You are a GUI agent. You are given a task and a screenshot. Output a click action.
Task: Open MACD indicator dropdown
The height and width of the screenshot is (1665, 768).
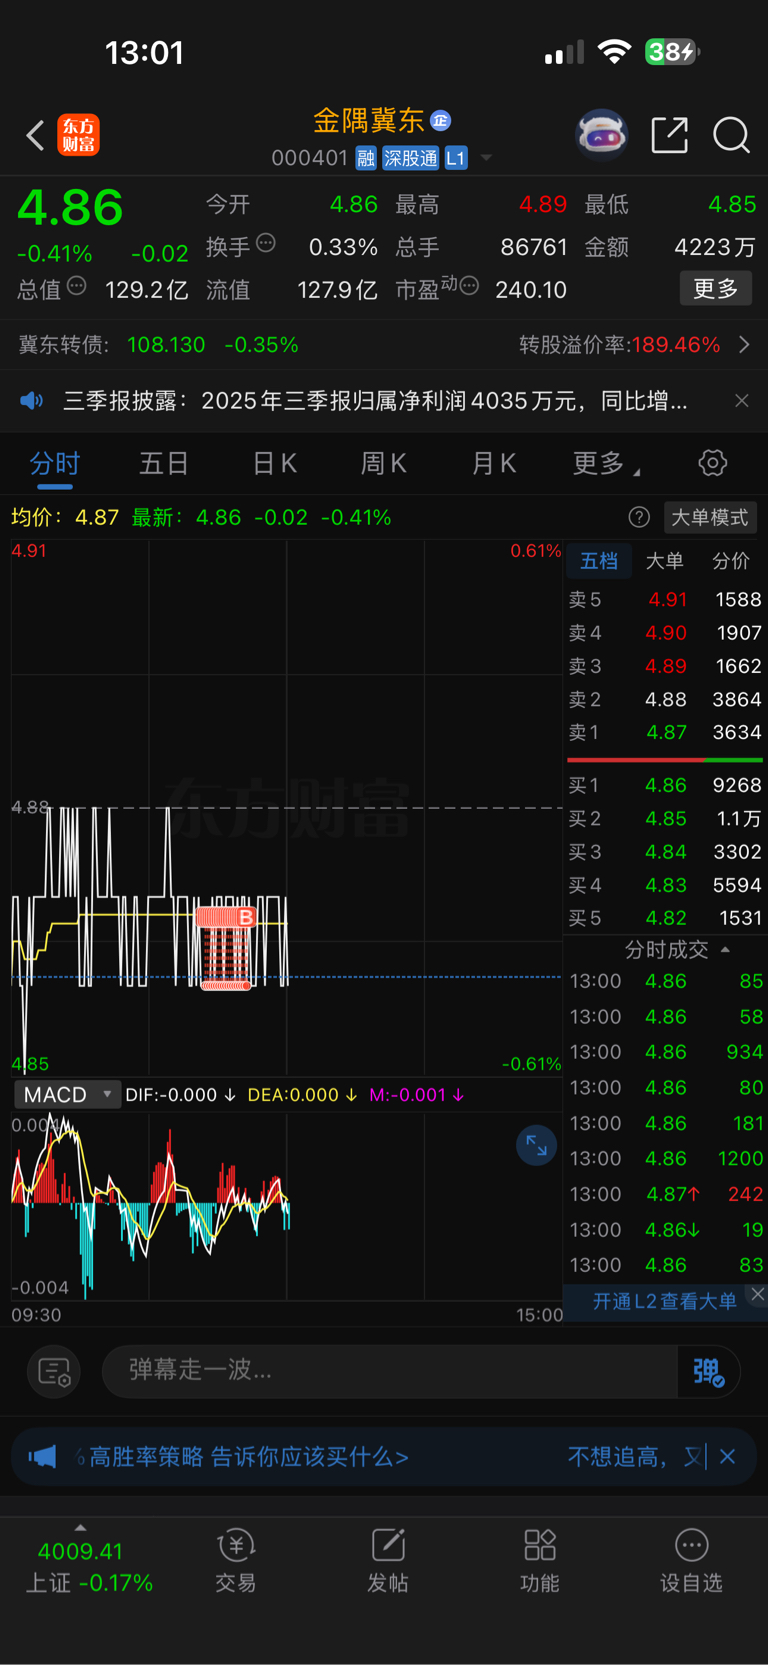68,1095
